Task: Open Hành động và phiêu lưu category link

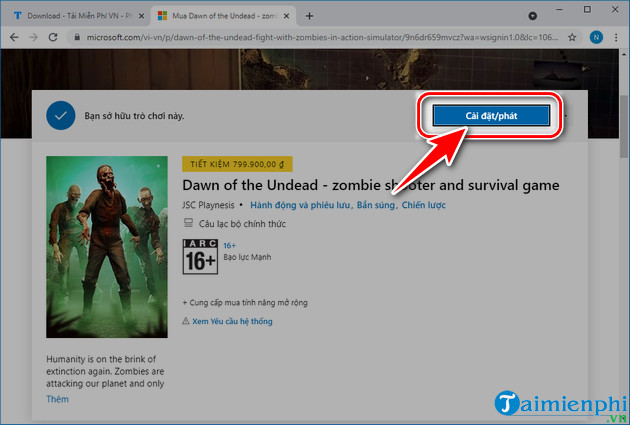Action: point(300,205)
